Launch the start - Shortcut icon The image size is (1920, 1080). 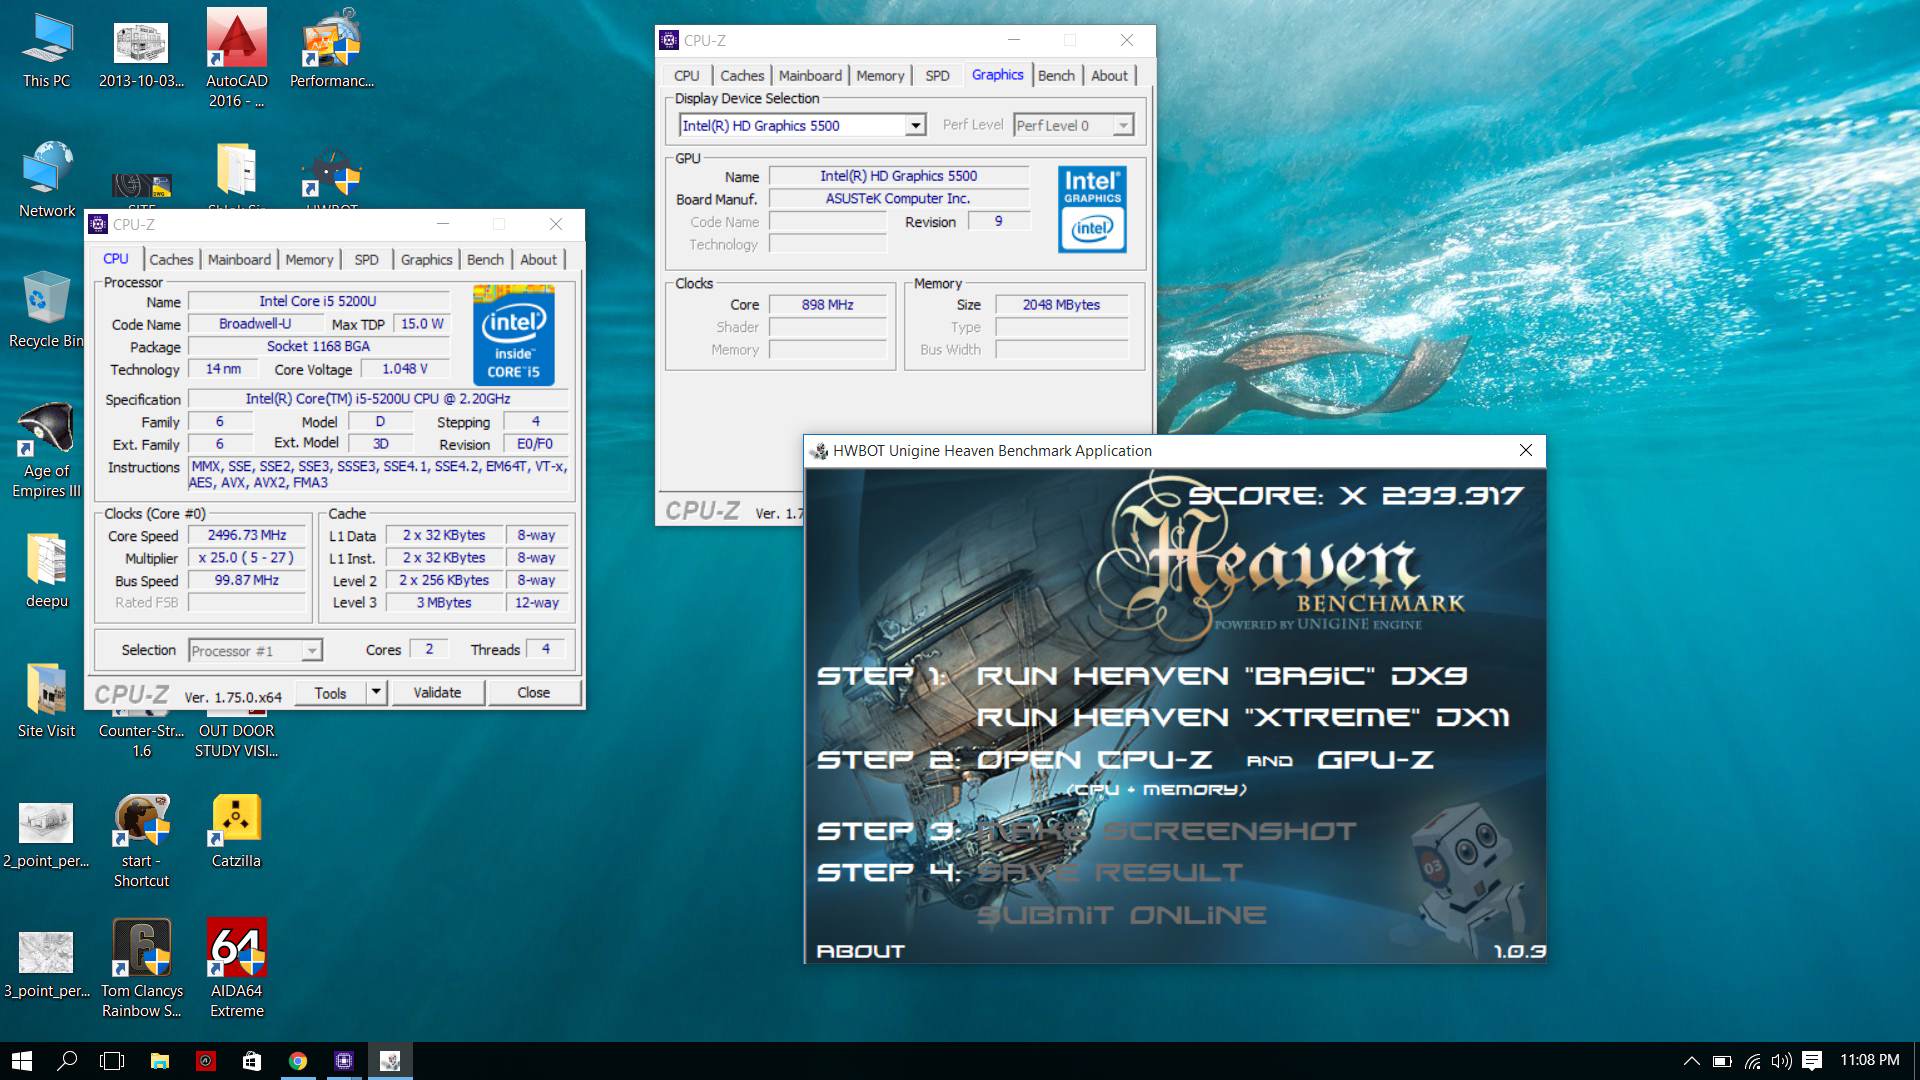(x=141, y=840)
